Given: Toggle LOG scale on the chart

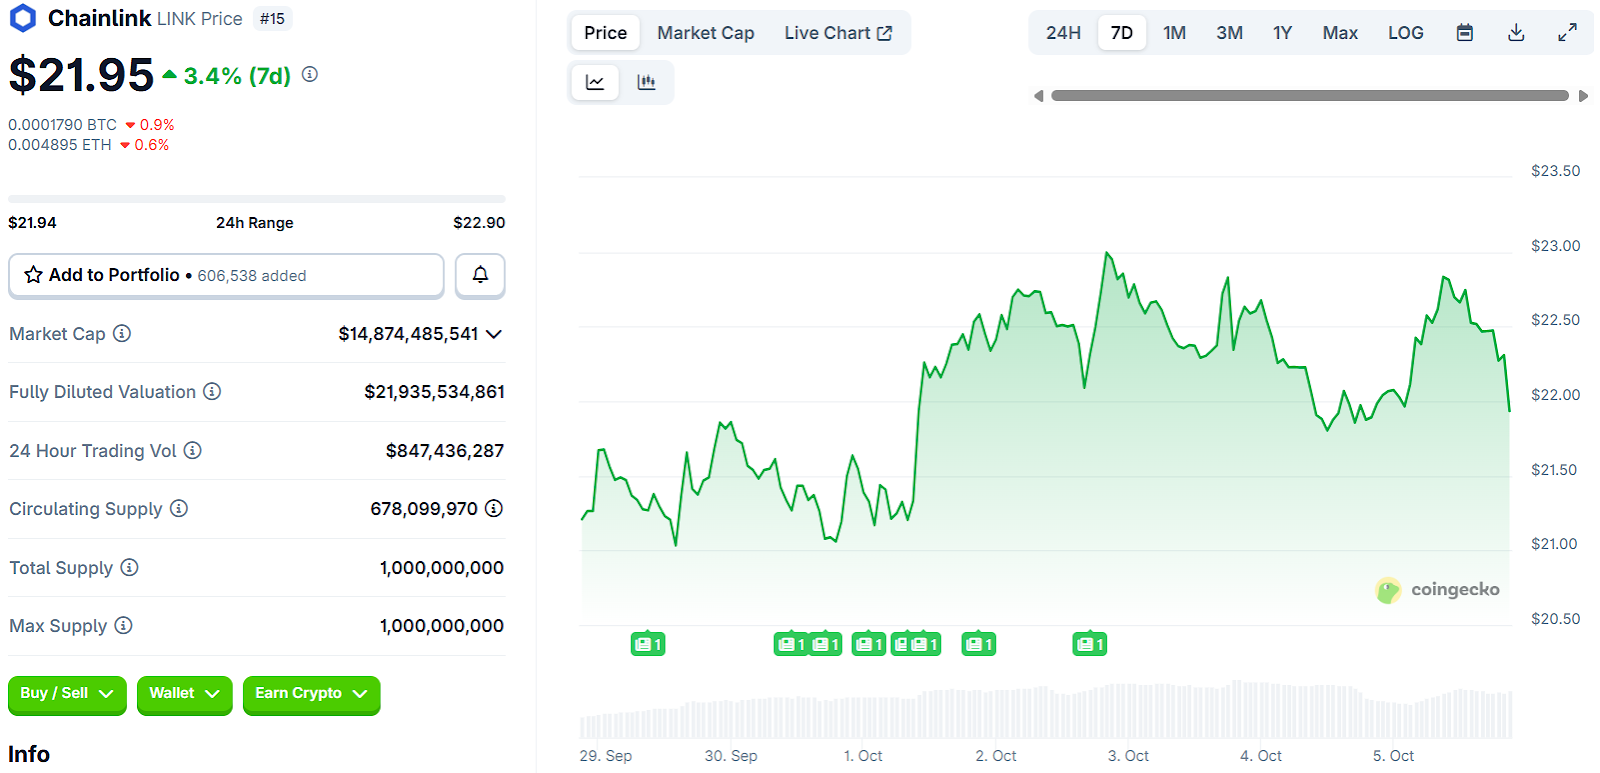Looking at the screenshot, I should pos(1405,33).
